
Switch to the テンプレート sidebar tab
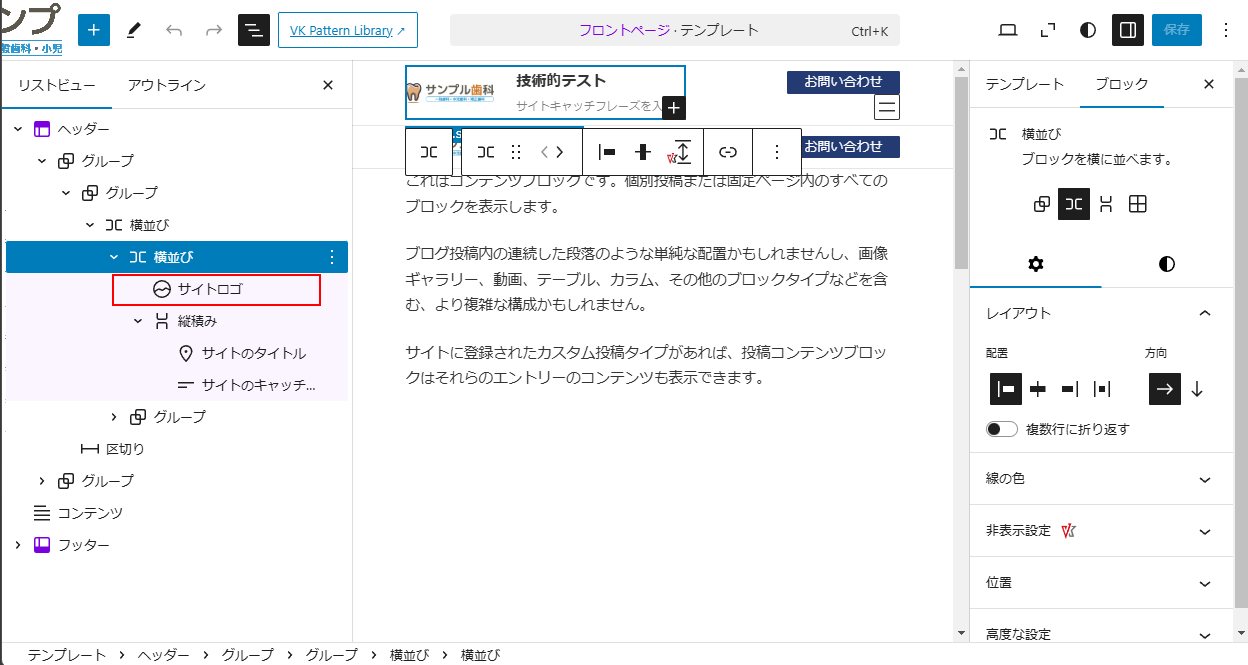1024,84
